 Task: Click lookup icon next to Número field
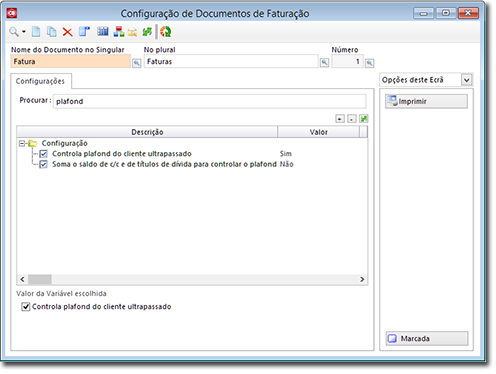tap(369, 63)
